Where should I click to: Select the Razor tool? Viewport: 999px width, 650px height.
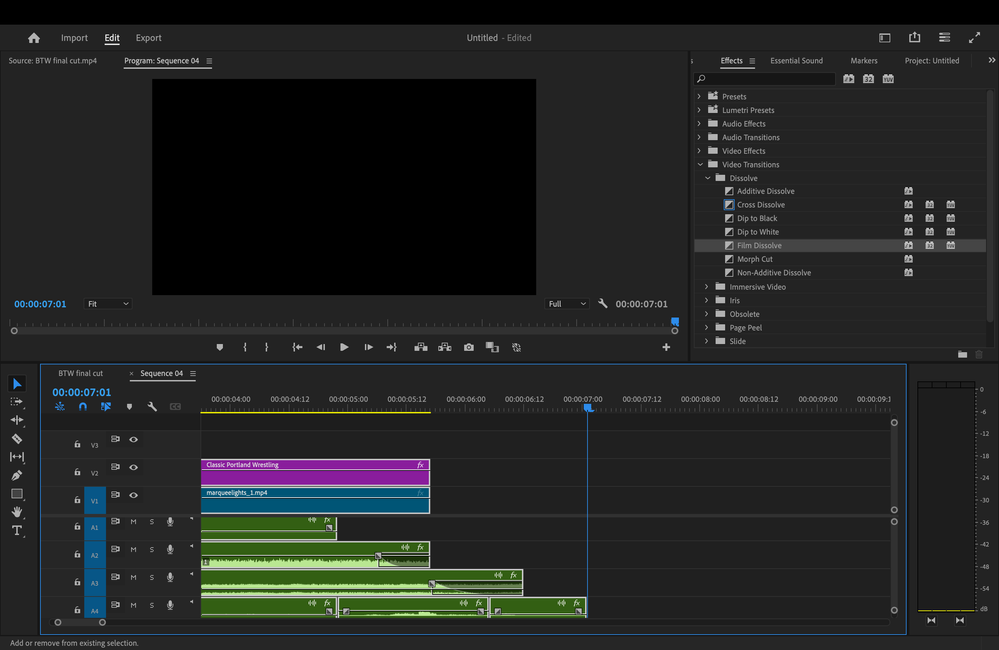[x=17, y=439]
